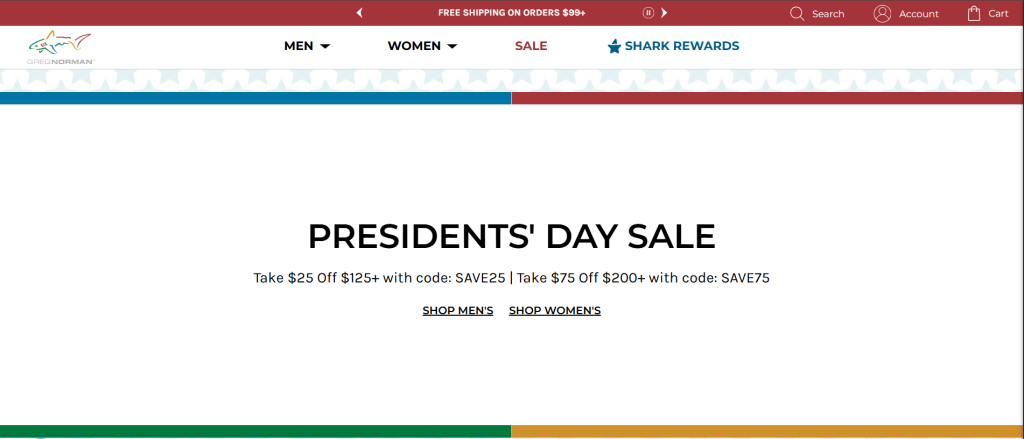This screenshot has height=439, width=1024.
Task: Open the shopping bag Cart icon
Action: tap(974, 13)
